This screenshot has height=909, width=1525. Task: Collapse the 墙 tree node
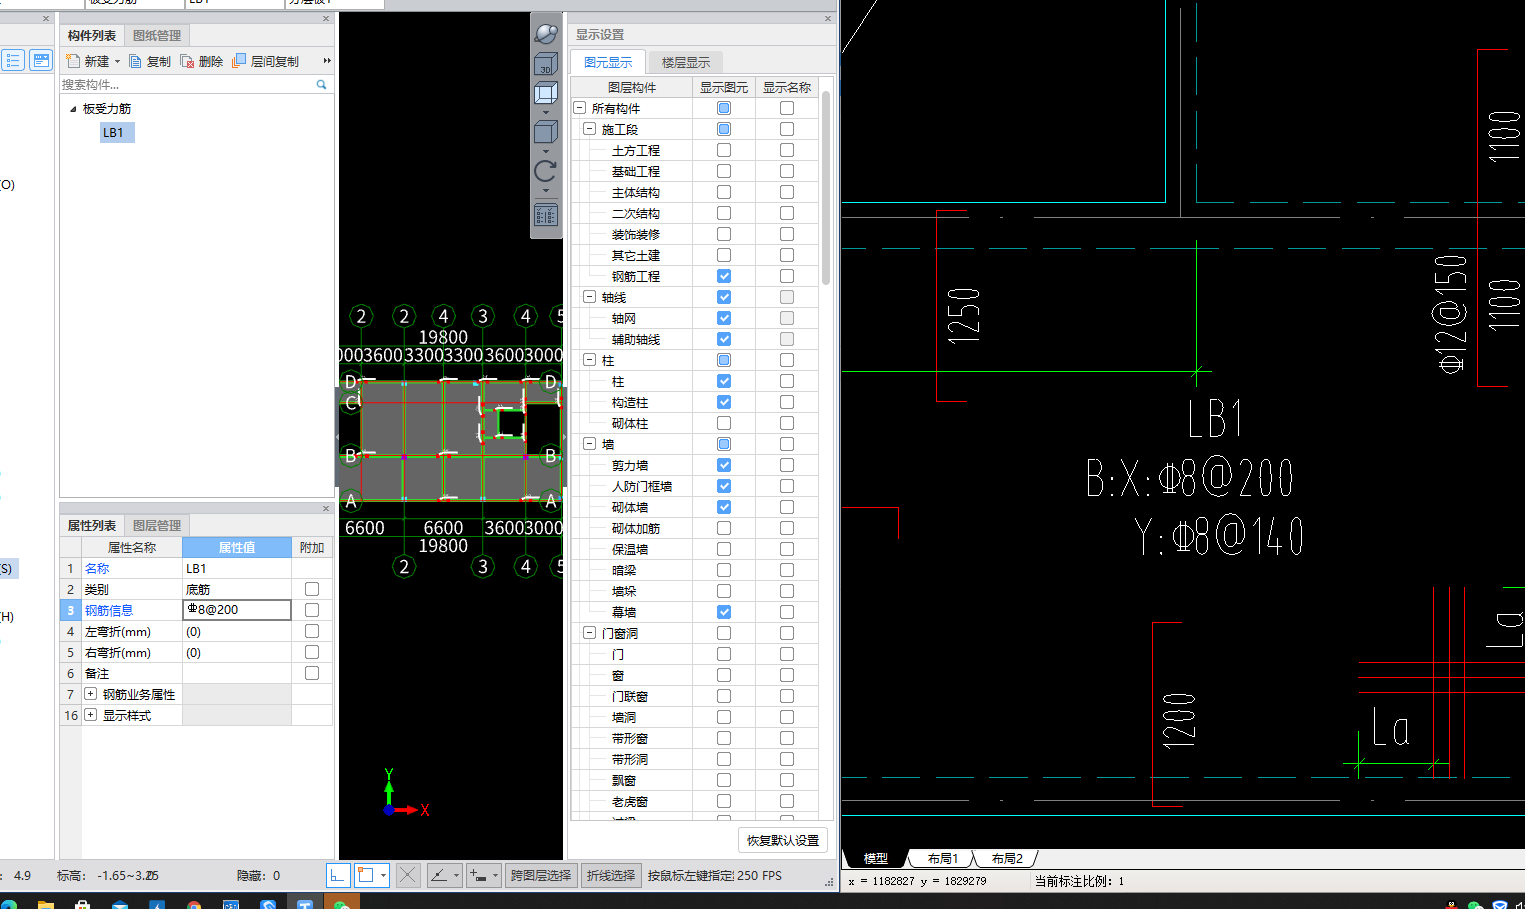pos(589,444)
